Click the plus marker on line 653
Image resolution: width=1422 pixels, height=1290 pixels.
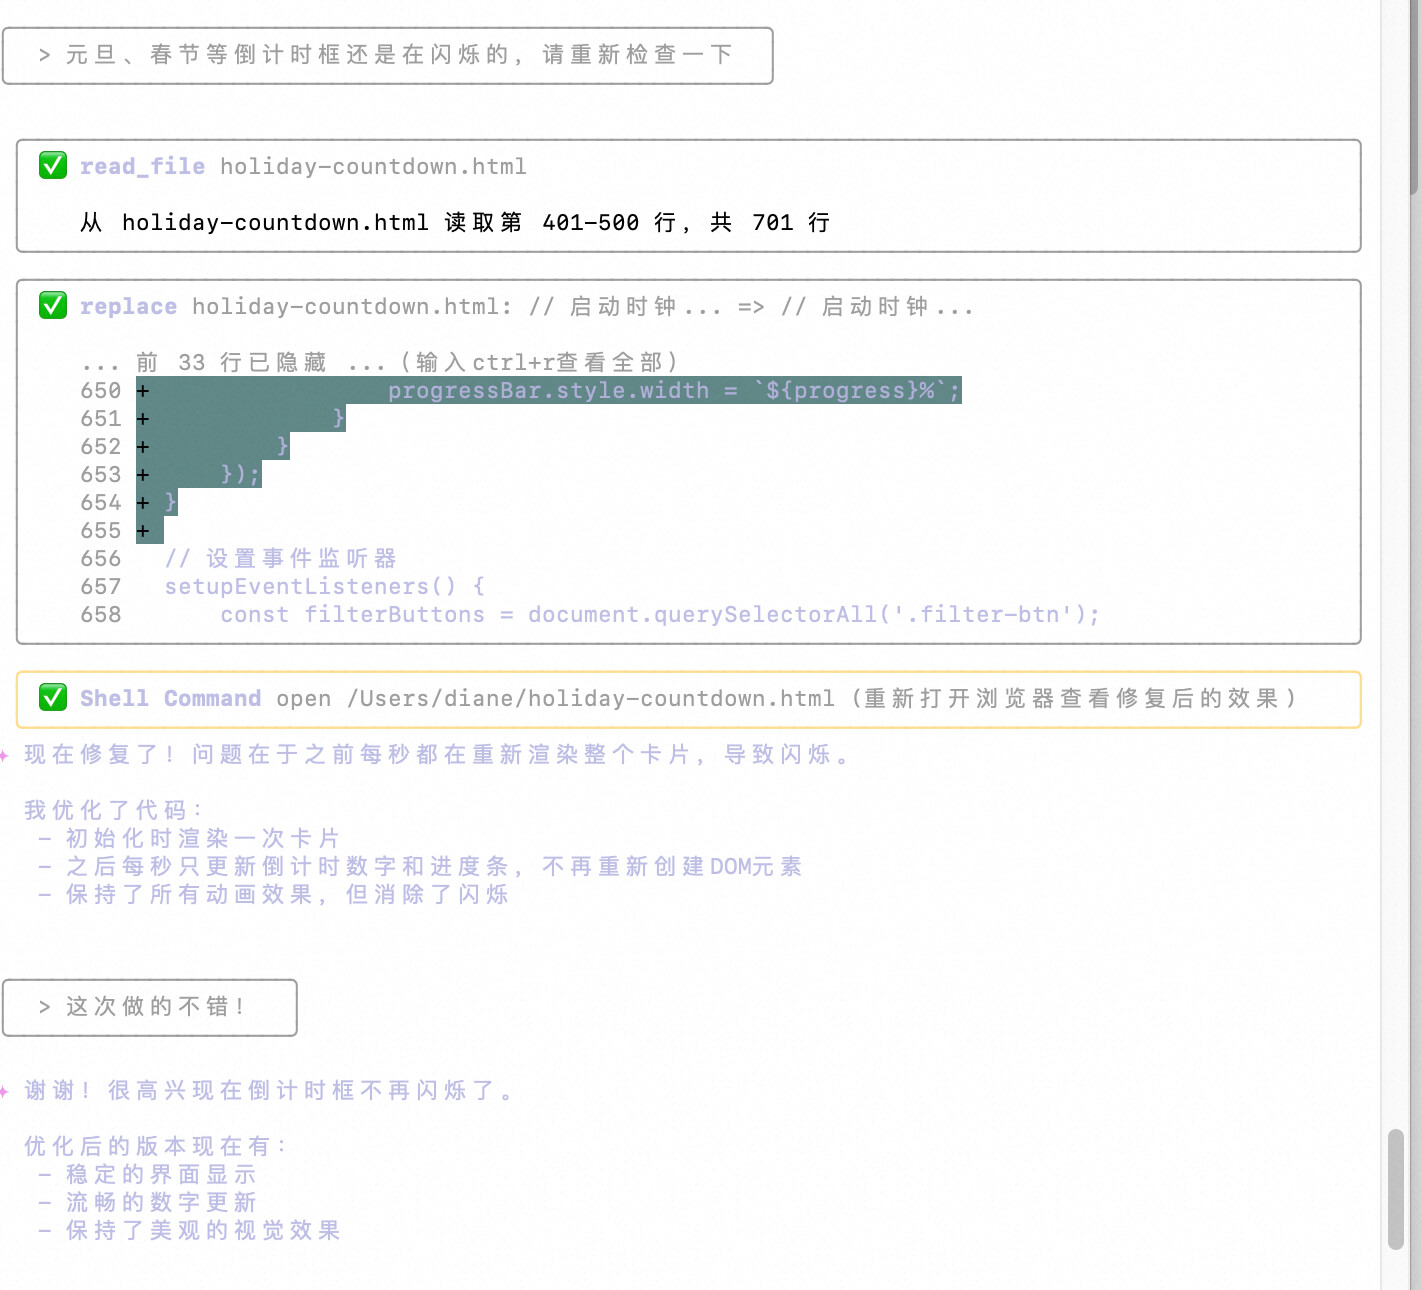143,475
